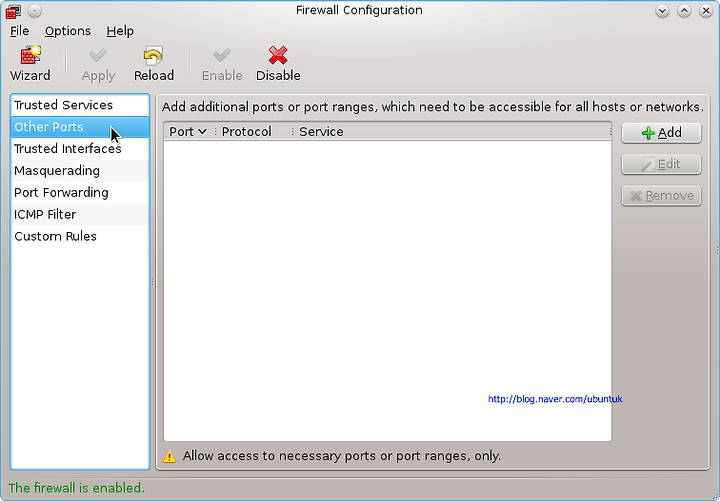This screenshot has width=720, height=501.
Task: Select Masquerading in sidebar
Action: pos(80,171)
